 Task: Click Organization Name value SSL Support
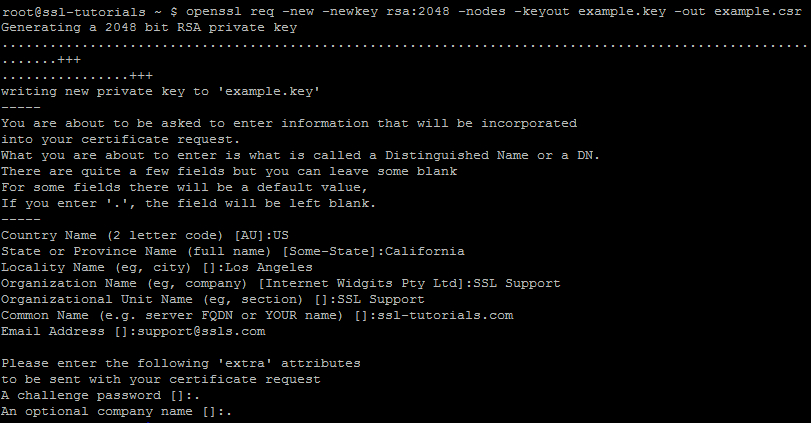click(x=517, y=283)
